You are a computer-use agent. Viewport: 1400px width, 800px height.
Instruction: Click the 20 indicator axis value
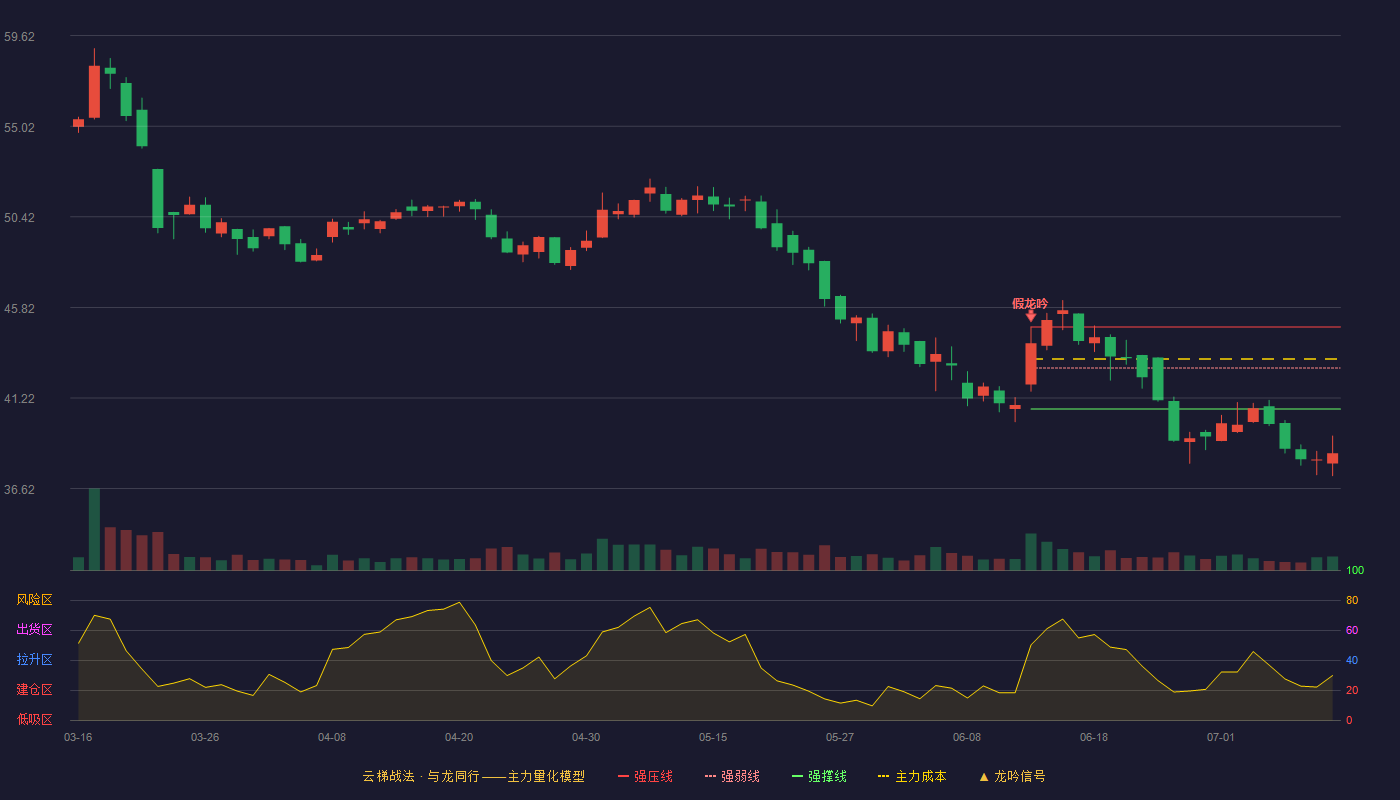pyautogui.click(x=1352, y=690)
